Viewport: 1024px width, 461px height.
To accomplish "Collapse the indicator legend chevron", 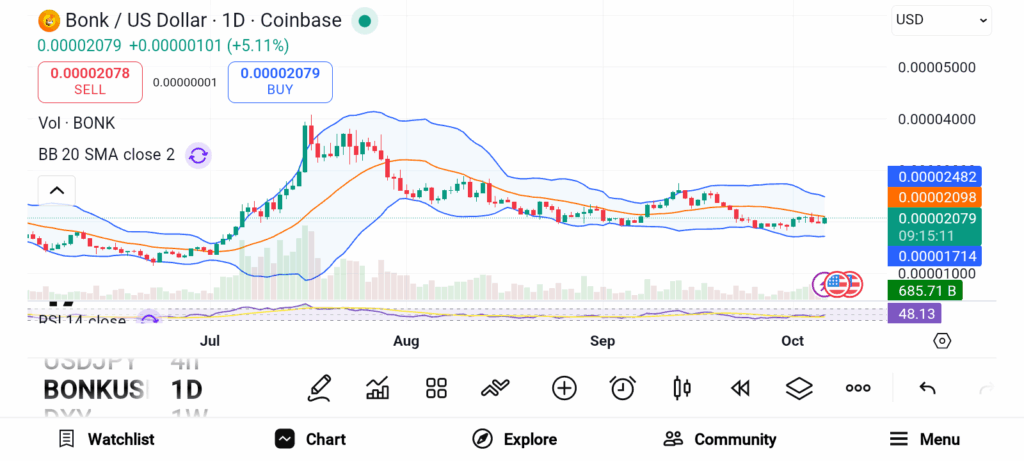I will pyautogui.click(x=57, y=190).
